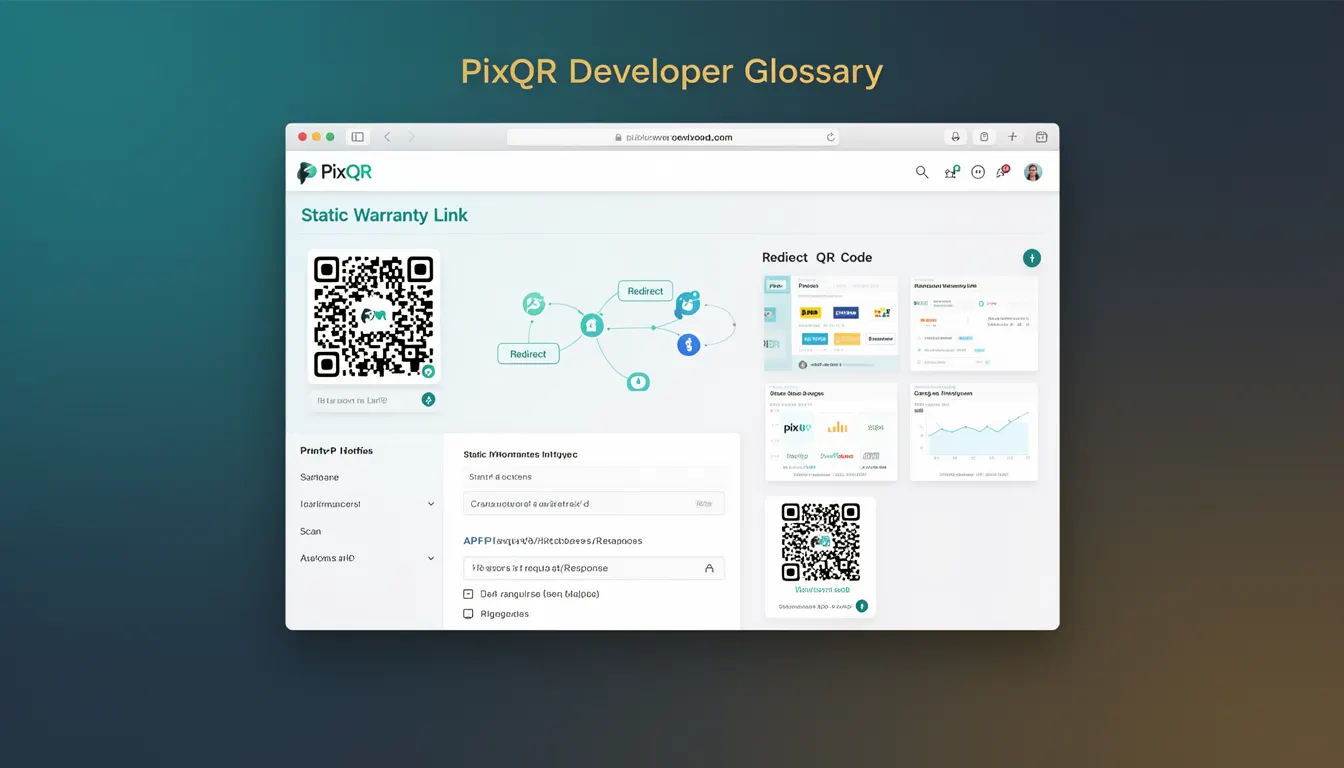Viewport: 1344px width, 768px height.
Task: Click green icon on the small QR card
Action: (x=861, y=606)
